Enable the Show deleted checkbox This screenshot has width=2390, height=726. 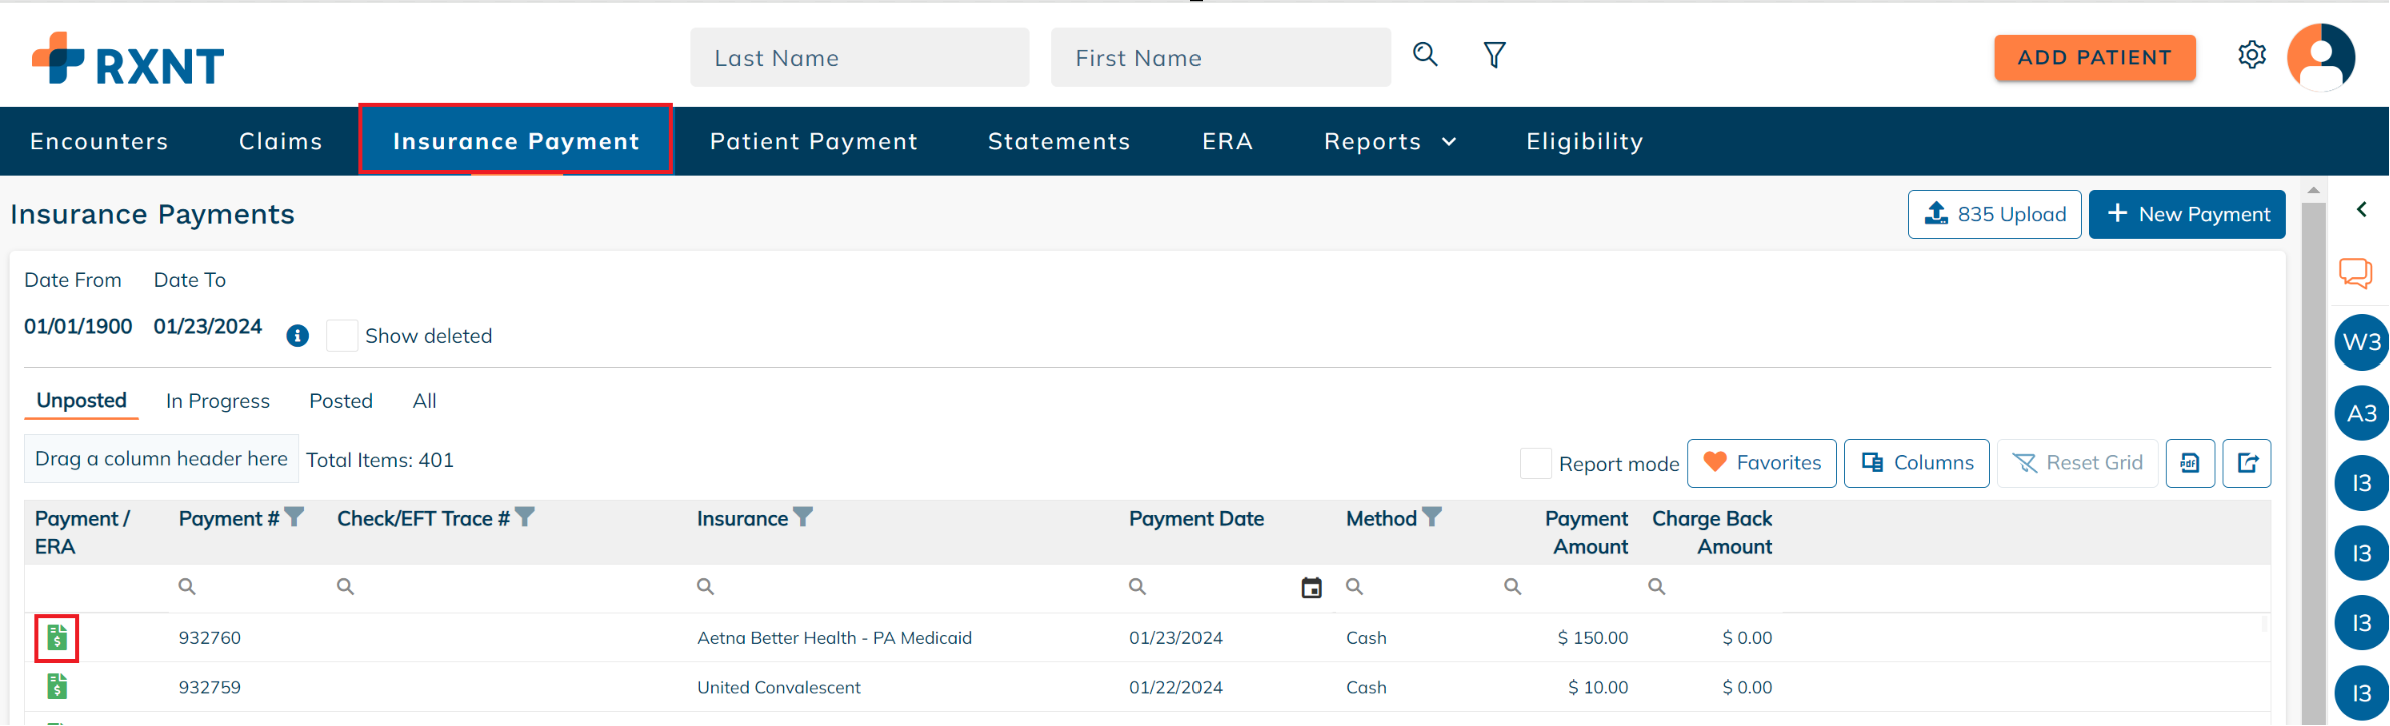[x=342, y=336]
